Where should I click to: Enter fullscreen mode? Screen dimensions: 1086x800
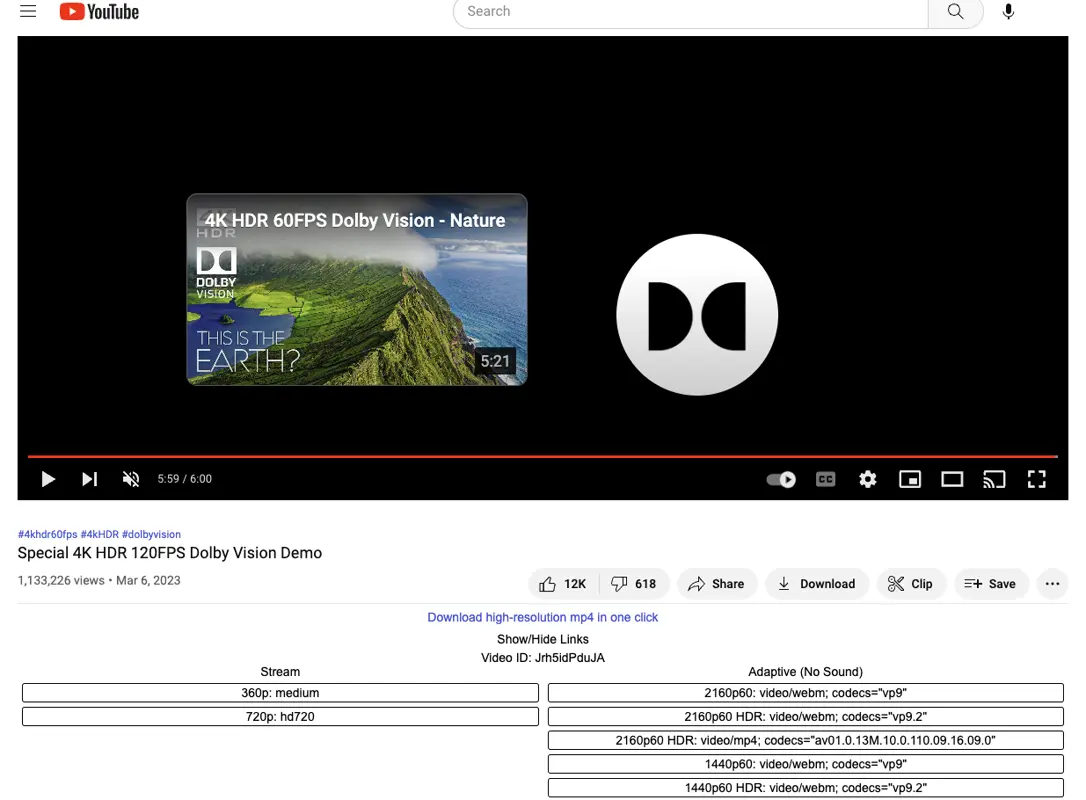click(1036, 479)
